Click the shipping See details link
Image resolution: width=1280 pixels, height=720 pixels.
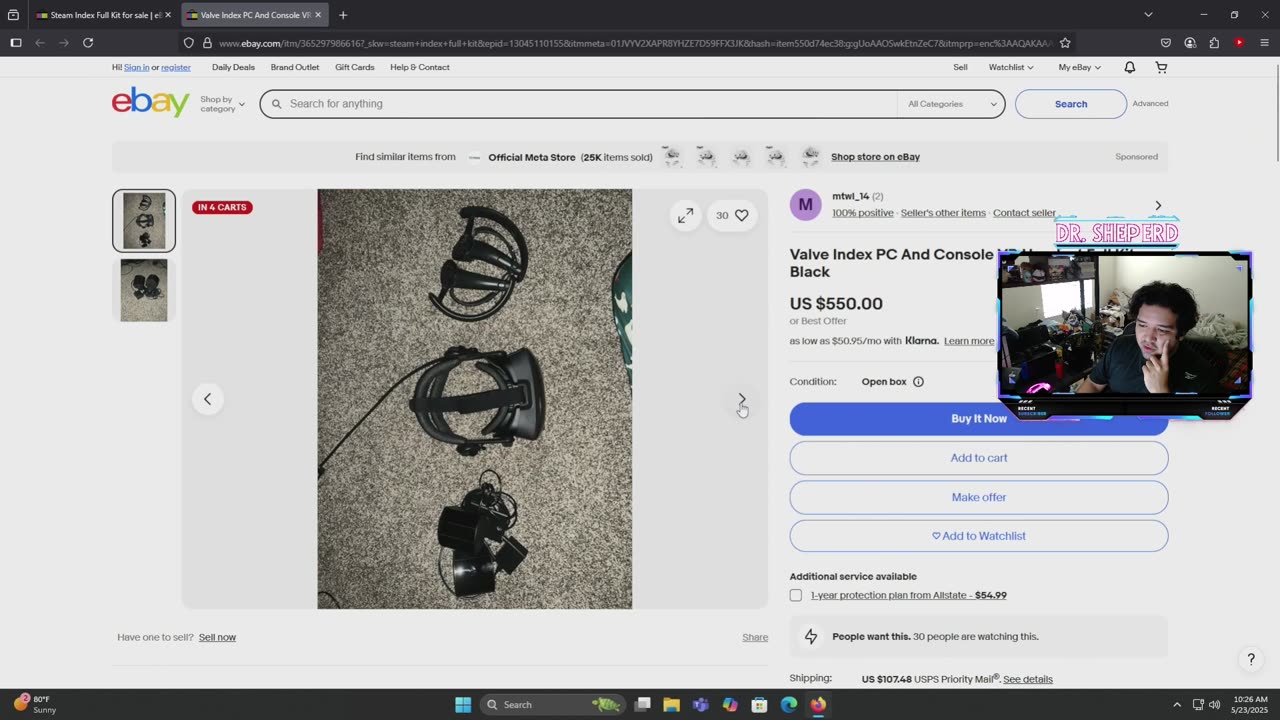coord(1028,679)
